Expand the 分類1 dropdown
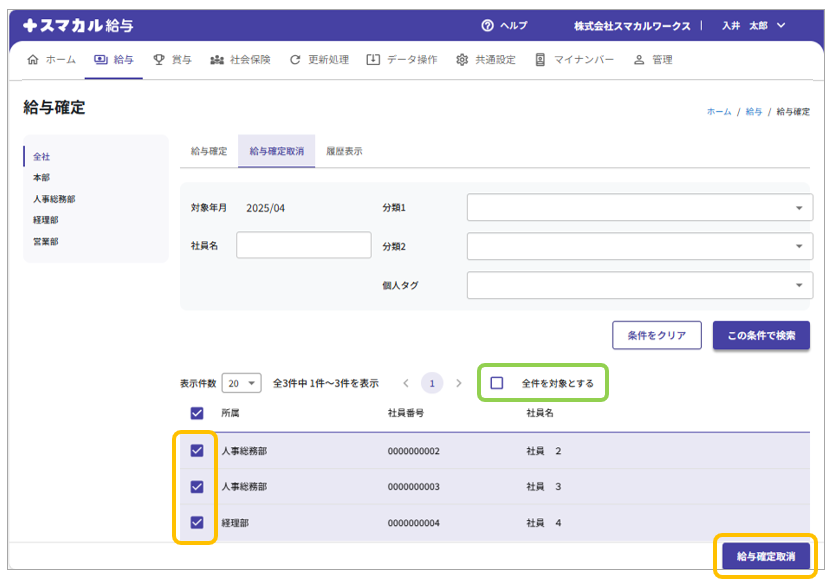 pos(638,208)
